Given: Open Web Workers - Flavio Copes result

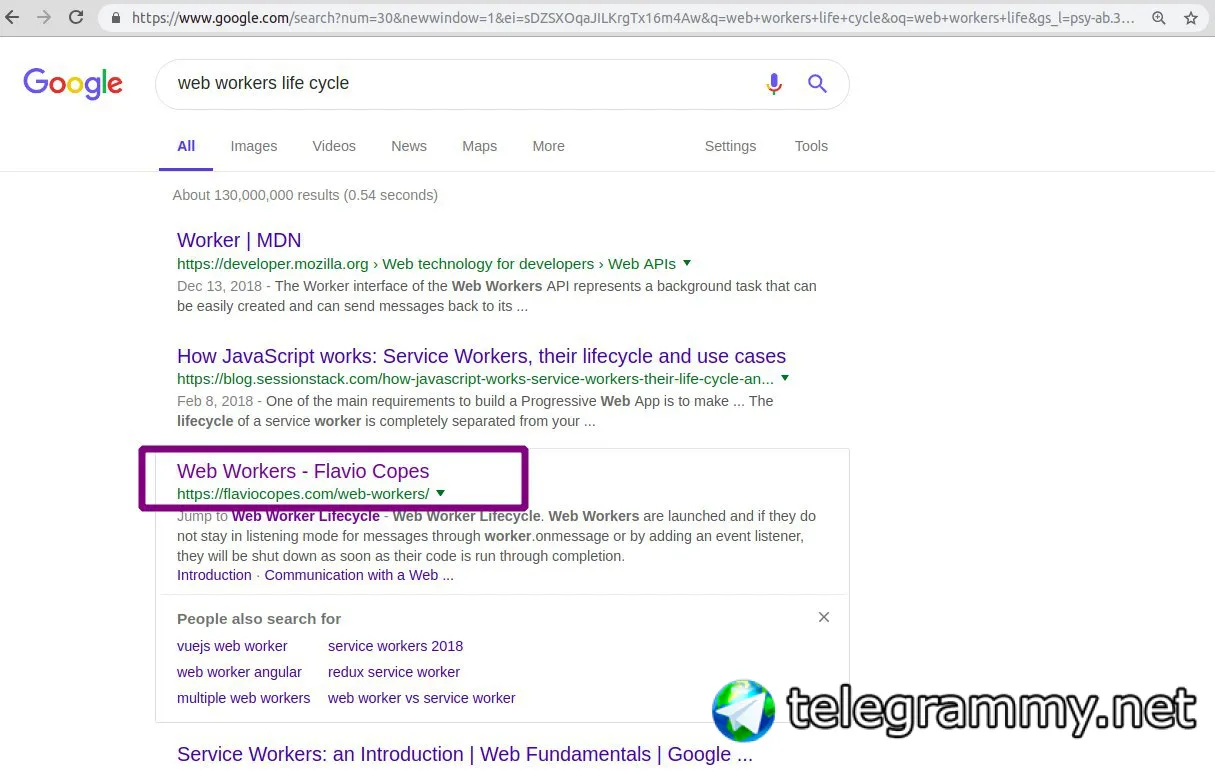Looking at the screenshot, I should pos(303,471).
